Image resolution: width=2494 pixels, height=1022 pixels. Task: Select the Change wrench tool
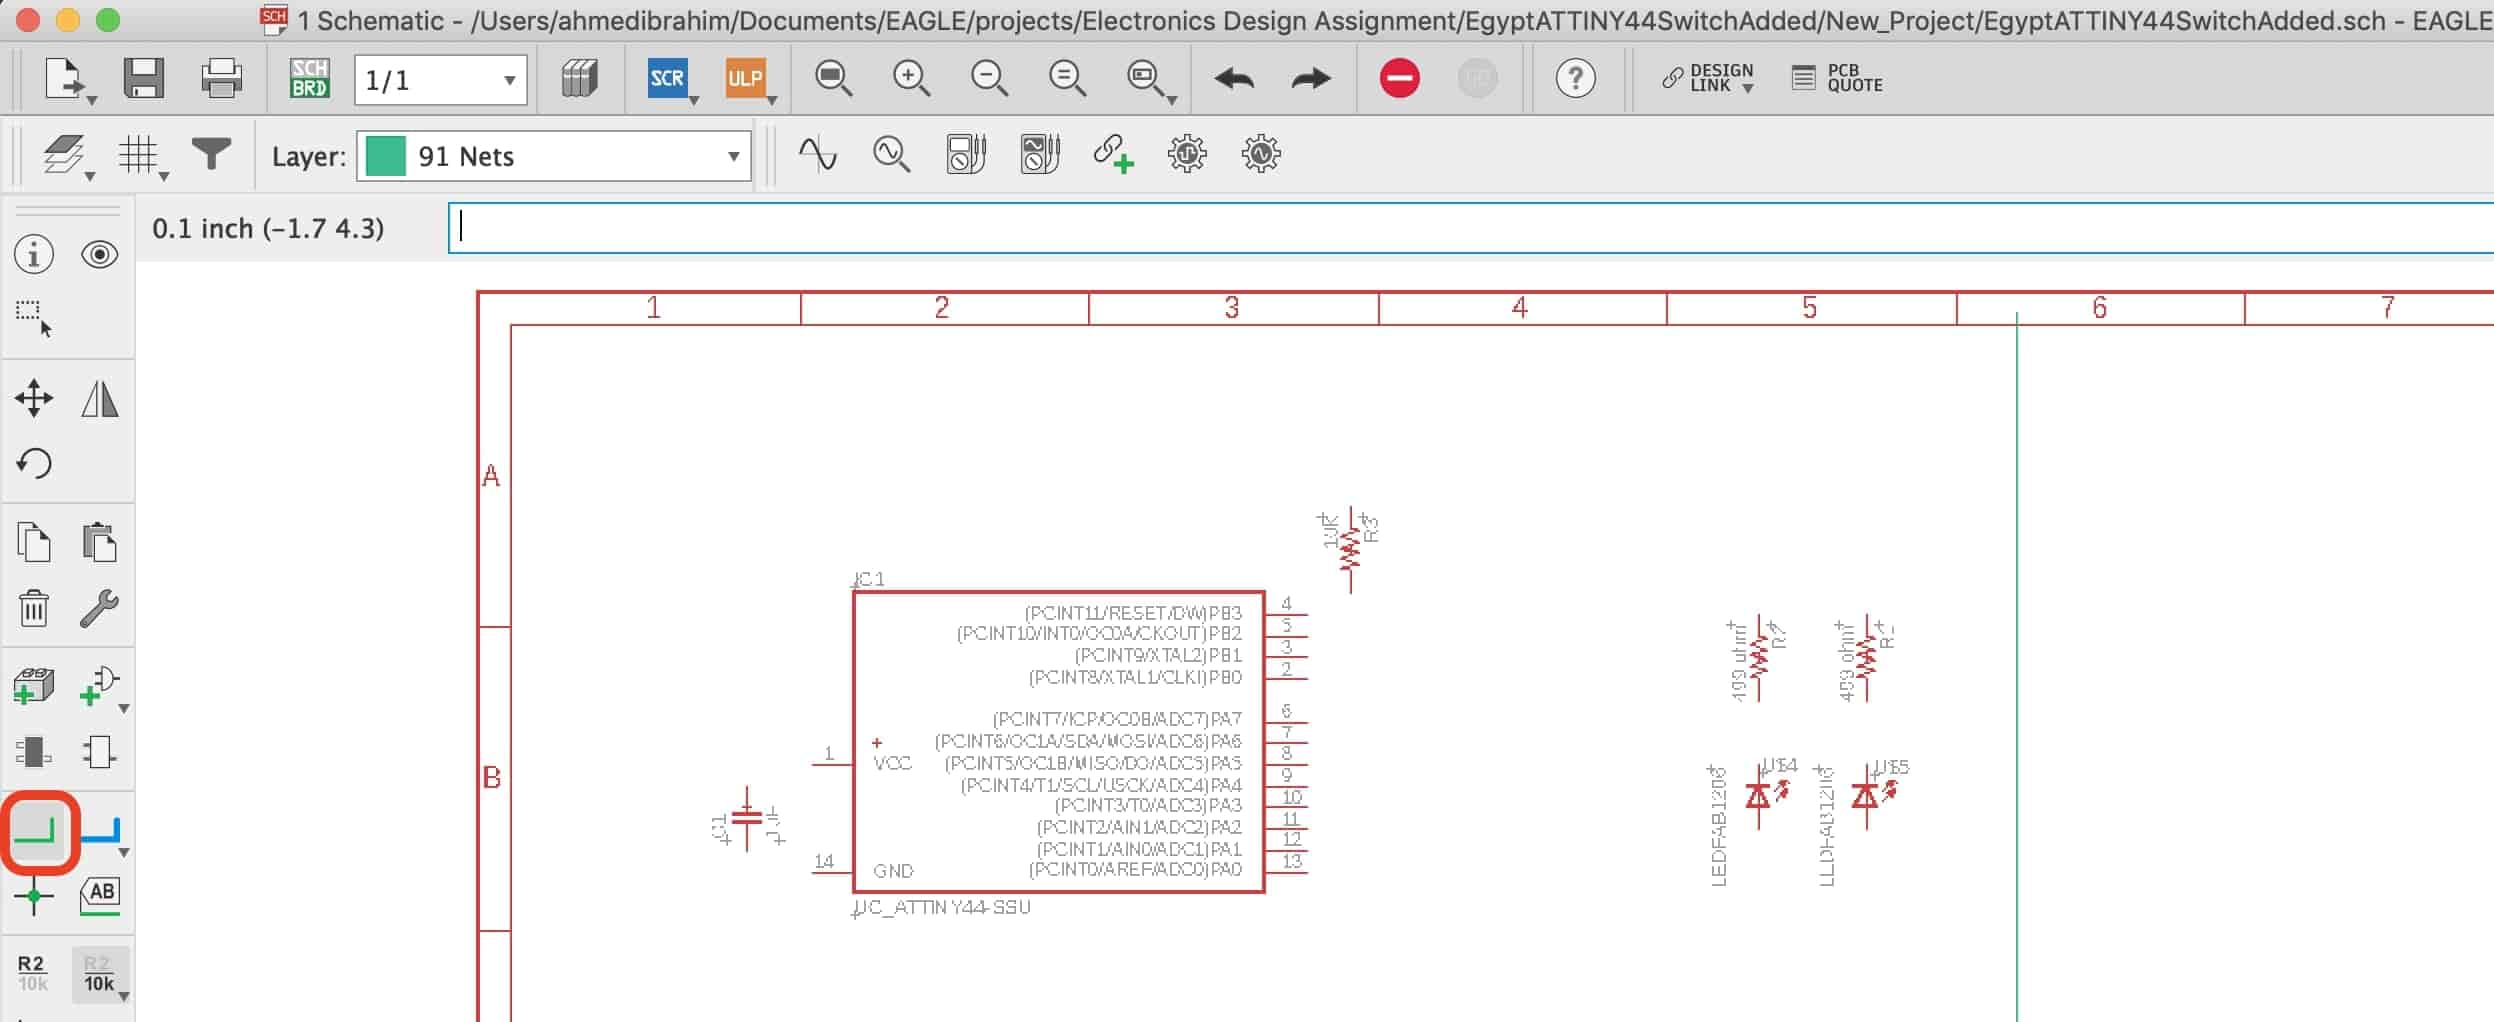coord(99,608)
